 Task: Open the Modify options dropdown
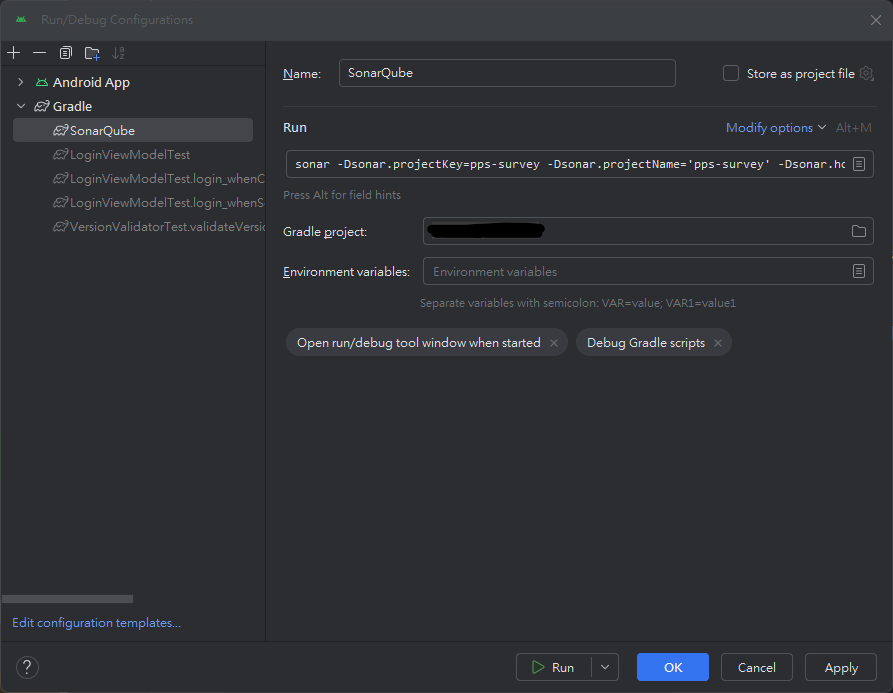click(x=776, y=127)
